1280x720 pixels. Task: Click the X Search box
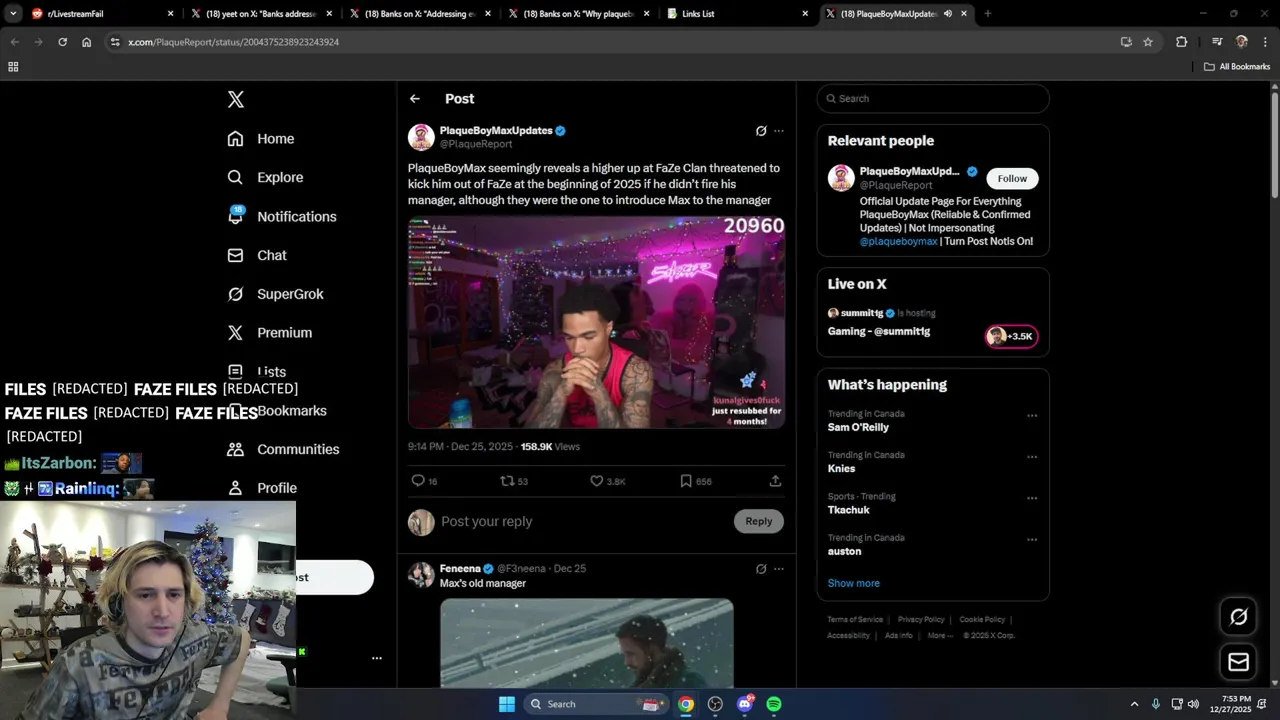tap(933, 99)
